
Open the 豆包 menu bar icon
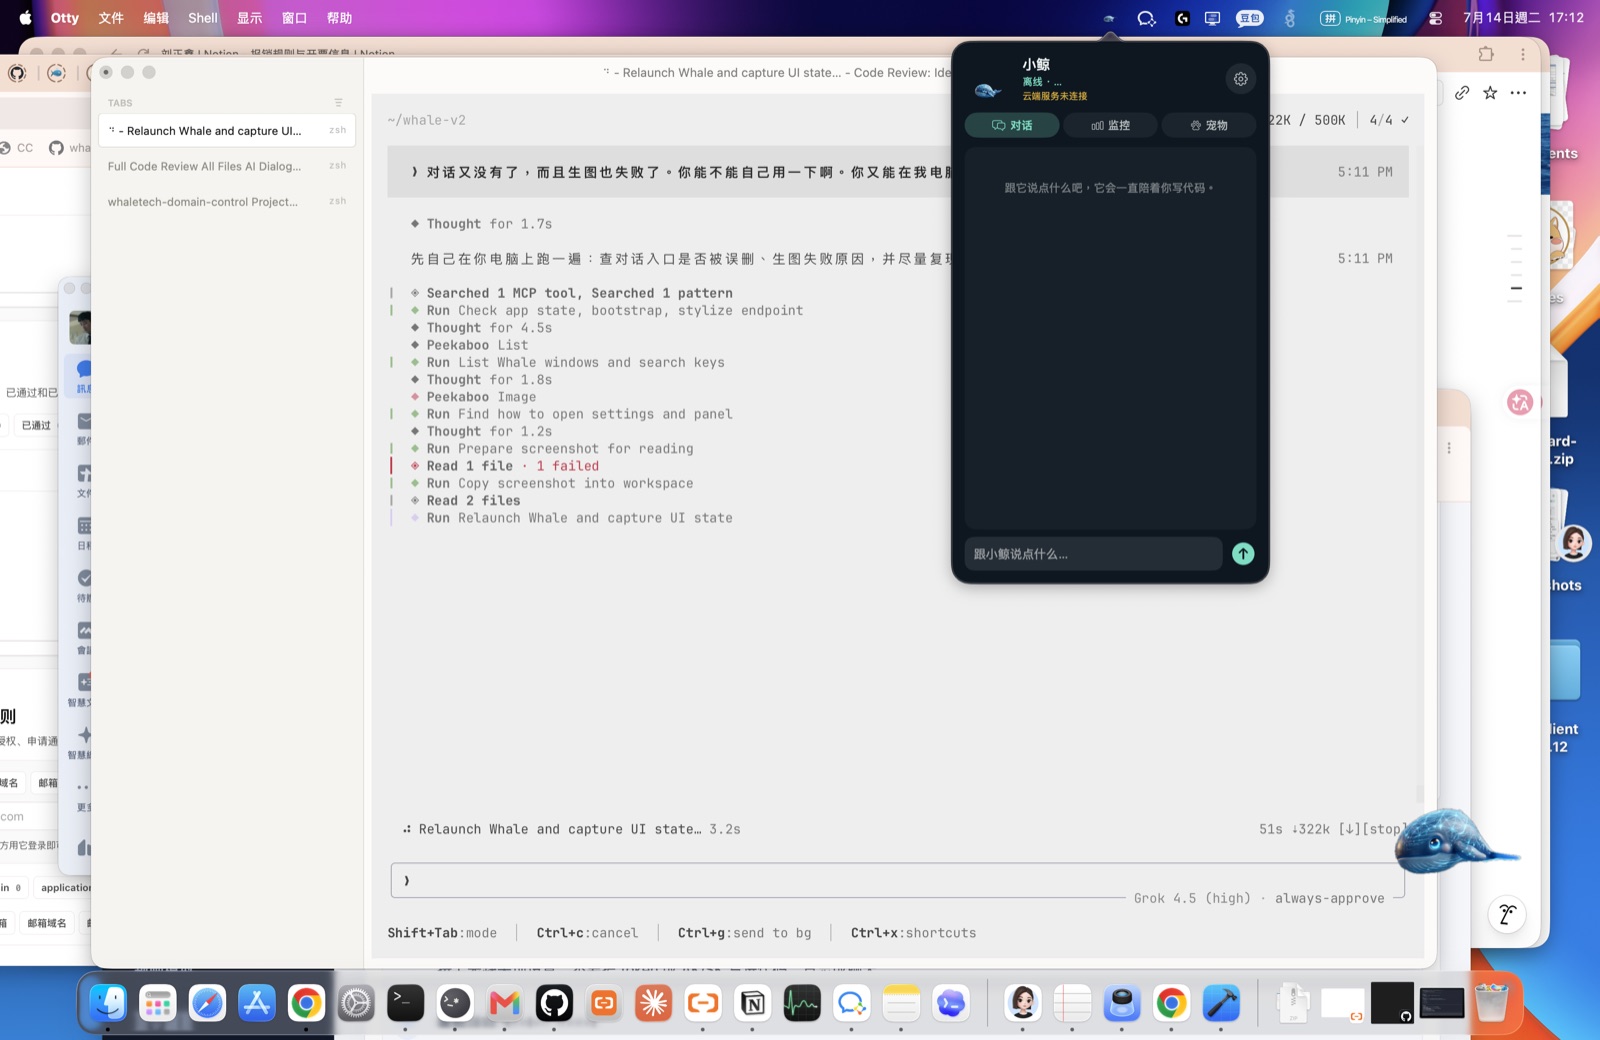click(x=1249, y=18)
